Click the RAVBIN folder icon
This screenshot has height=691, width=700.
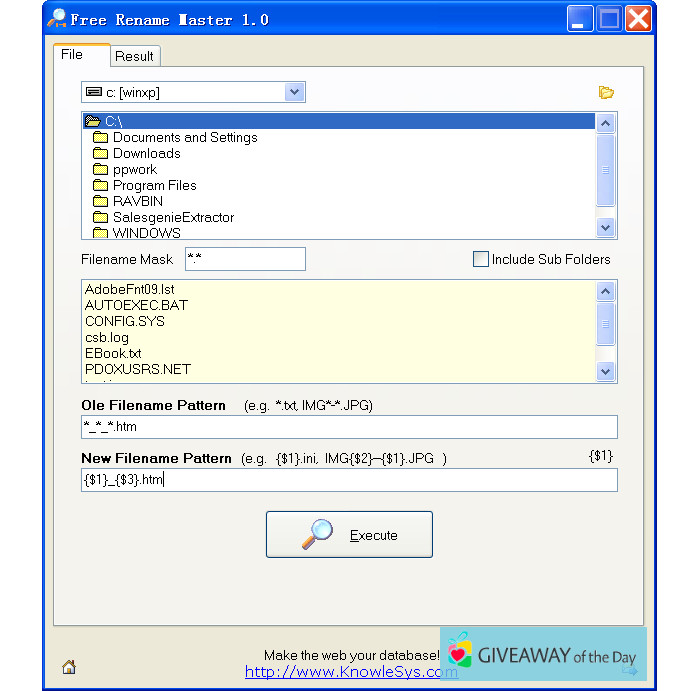pos(100,202)
